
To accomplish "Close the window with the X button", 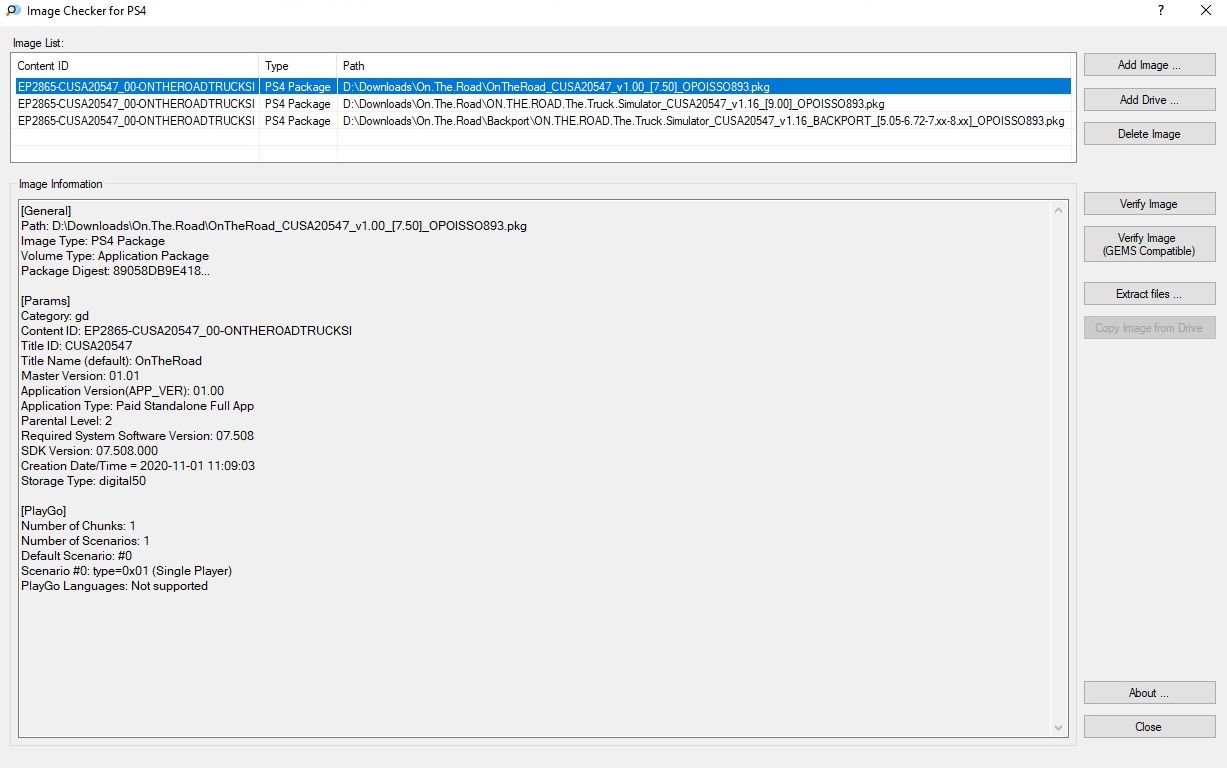I will 1205,11.
